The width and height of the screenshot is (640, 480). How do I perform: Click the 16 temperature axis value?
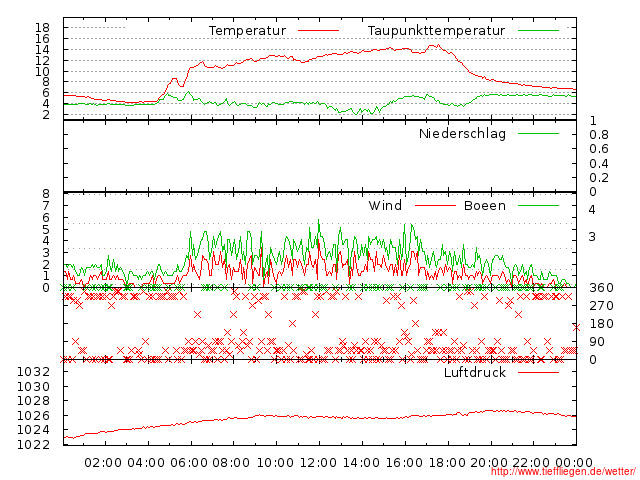42,39
